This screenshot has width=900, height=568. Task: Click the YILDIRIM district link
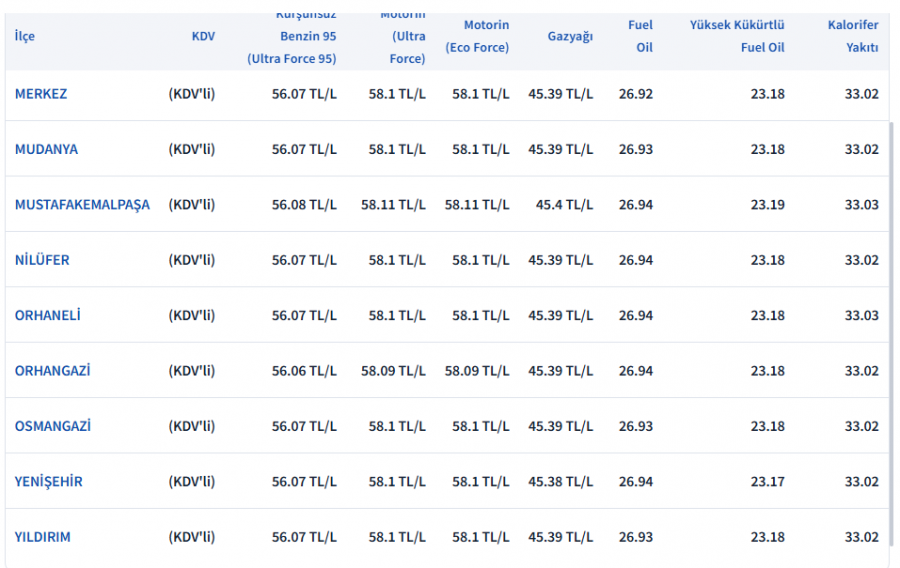[43, 537]
